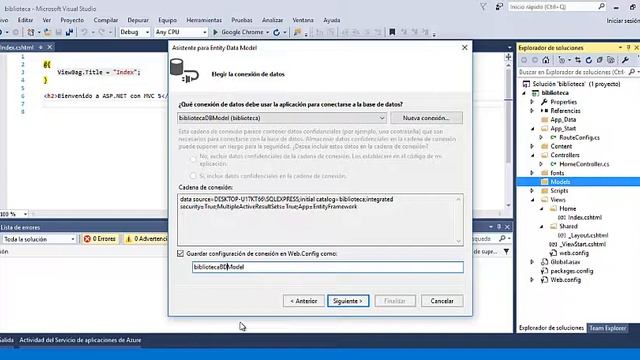Toggle the 0 Errores filter button
Image resolution: width=640 pixels, height=360 pixels.
pos(100,239)
